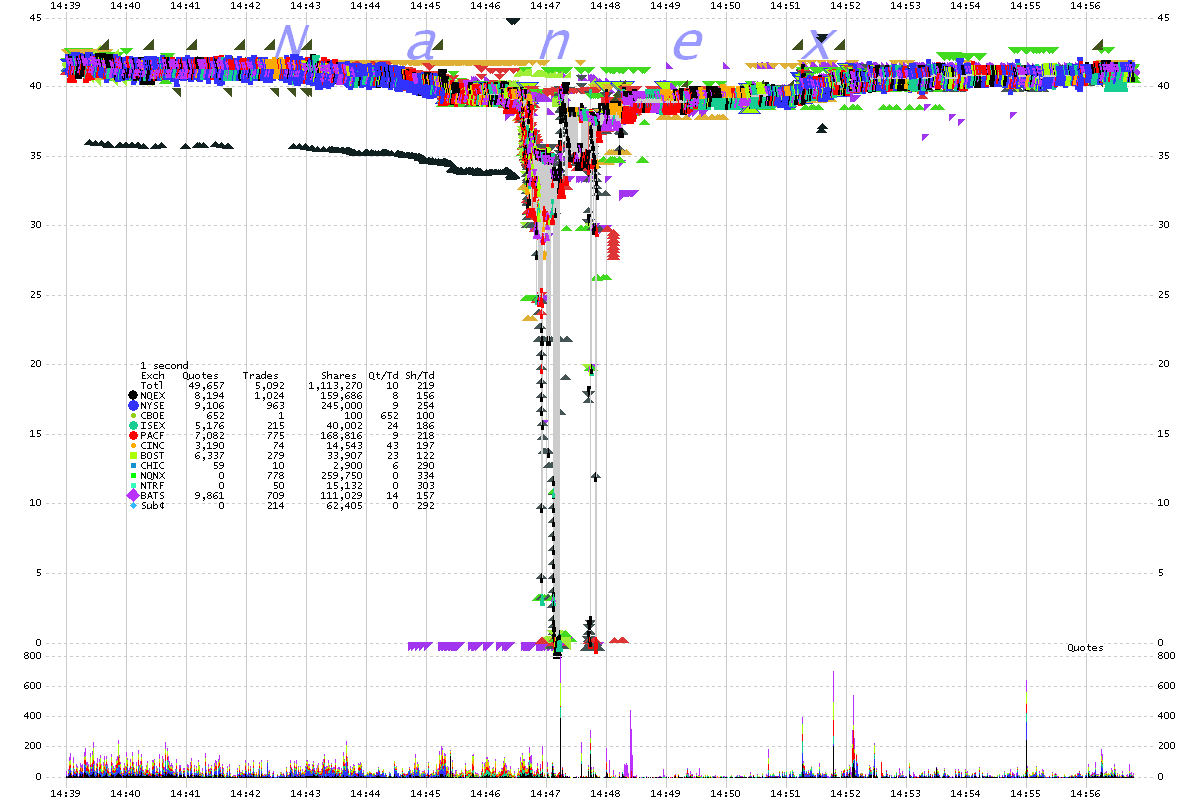
Task: Select the green BOST legend square
Action: tap(133, 456)
